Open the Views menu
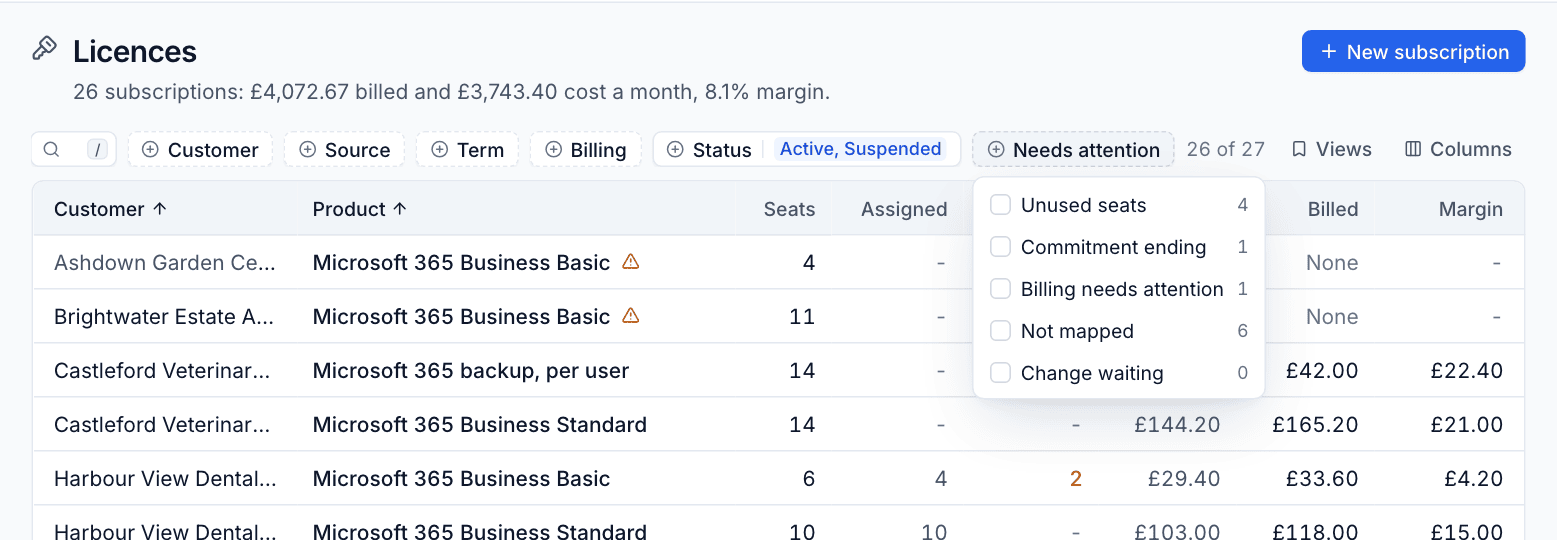This screenshot has height=540, width=1557. (1331, 149)
